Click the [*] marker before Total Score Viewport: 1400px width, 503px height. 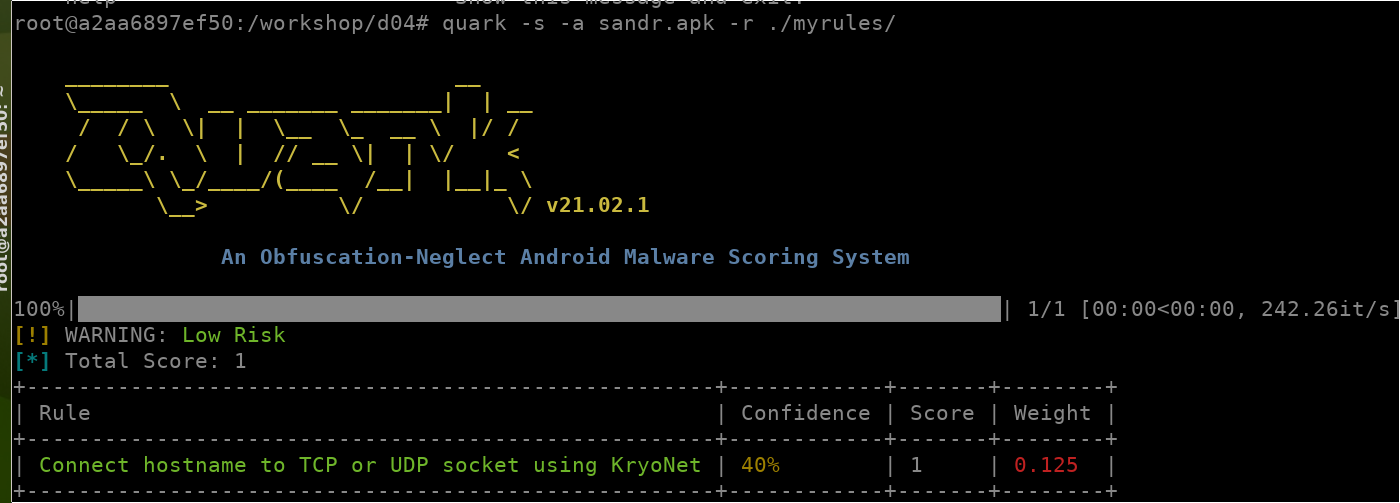point(34,361)
